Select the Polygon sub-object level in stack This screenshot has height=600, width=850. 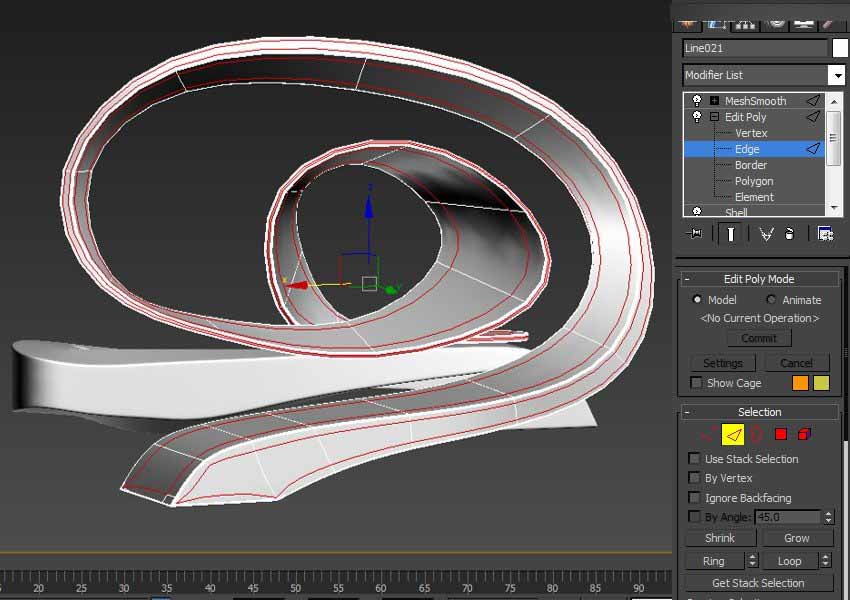point(754,181)
